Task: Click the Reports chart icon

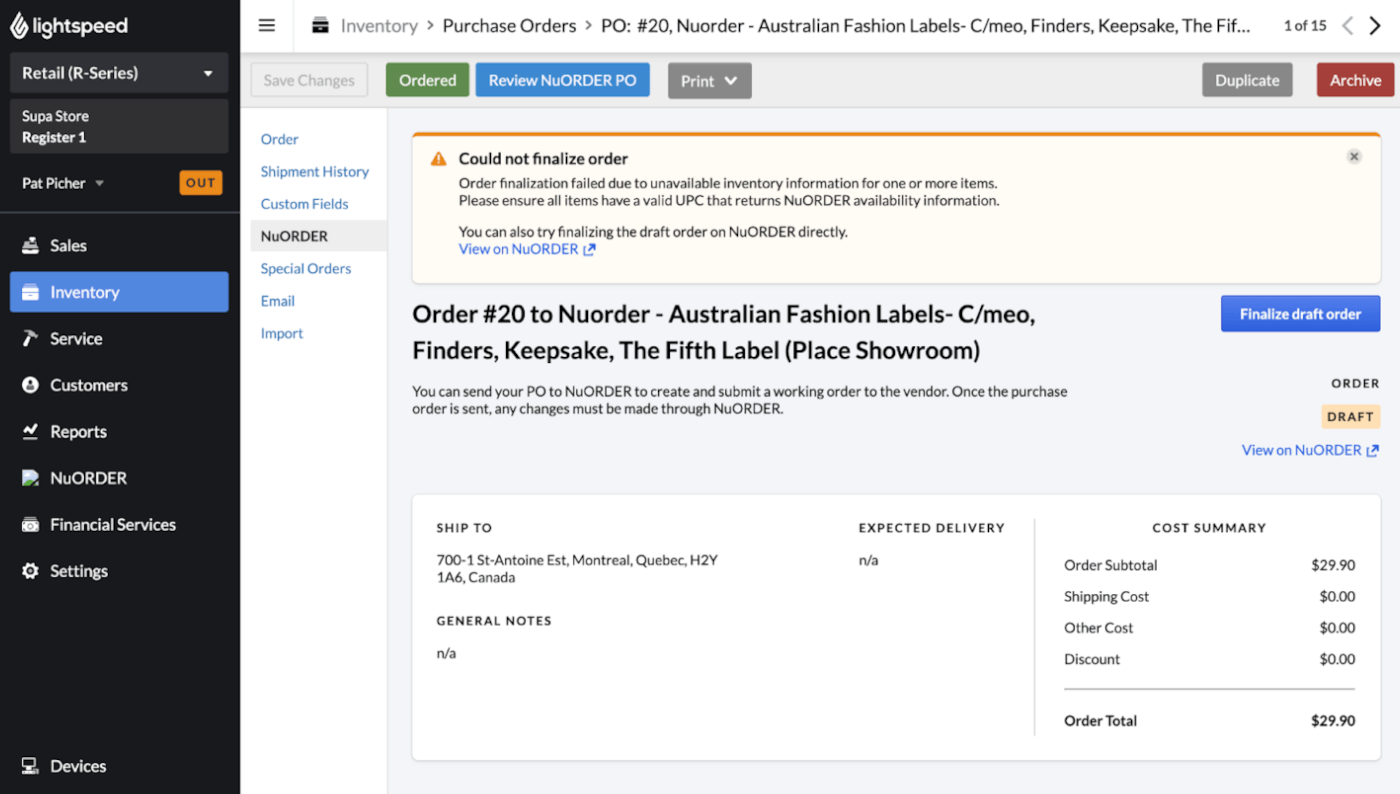Action: pos(31,431)
